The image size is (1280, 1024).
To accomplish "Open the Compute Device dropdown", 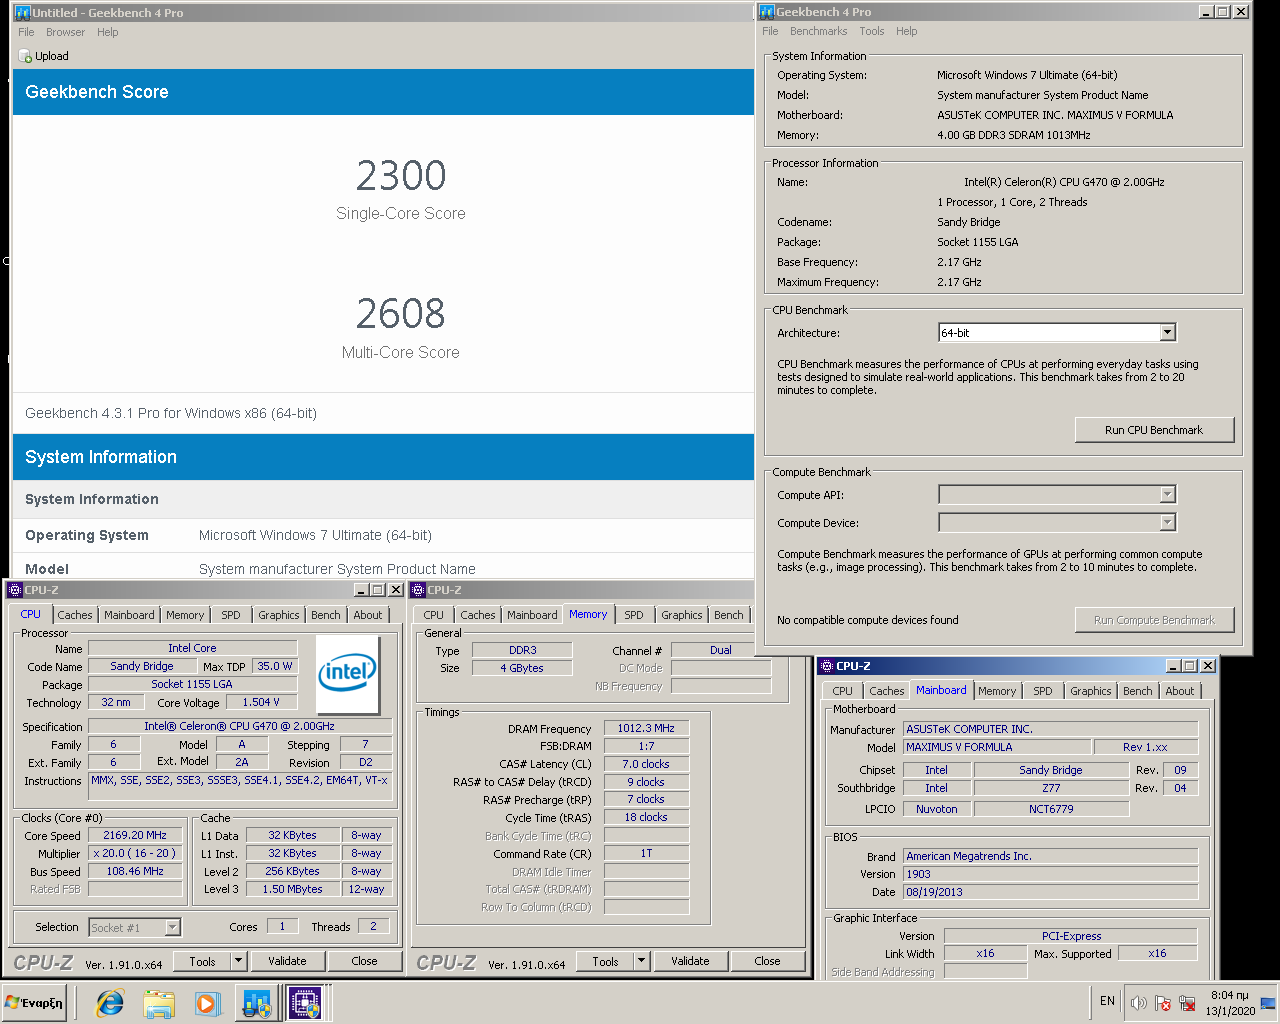I will click(x=1167, y=522).
